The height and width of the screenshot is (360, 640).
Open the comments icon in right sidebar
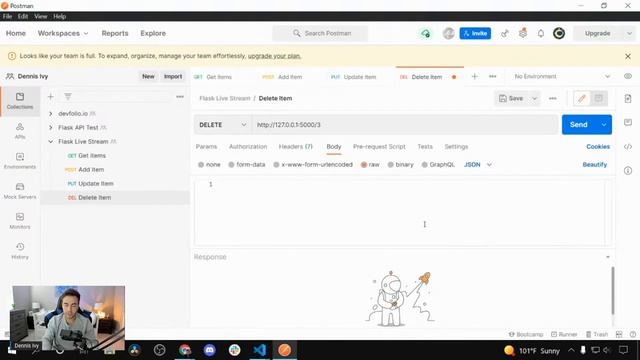(x=628, y=122)
